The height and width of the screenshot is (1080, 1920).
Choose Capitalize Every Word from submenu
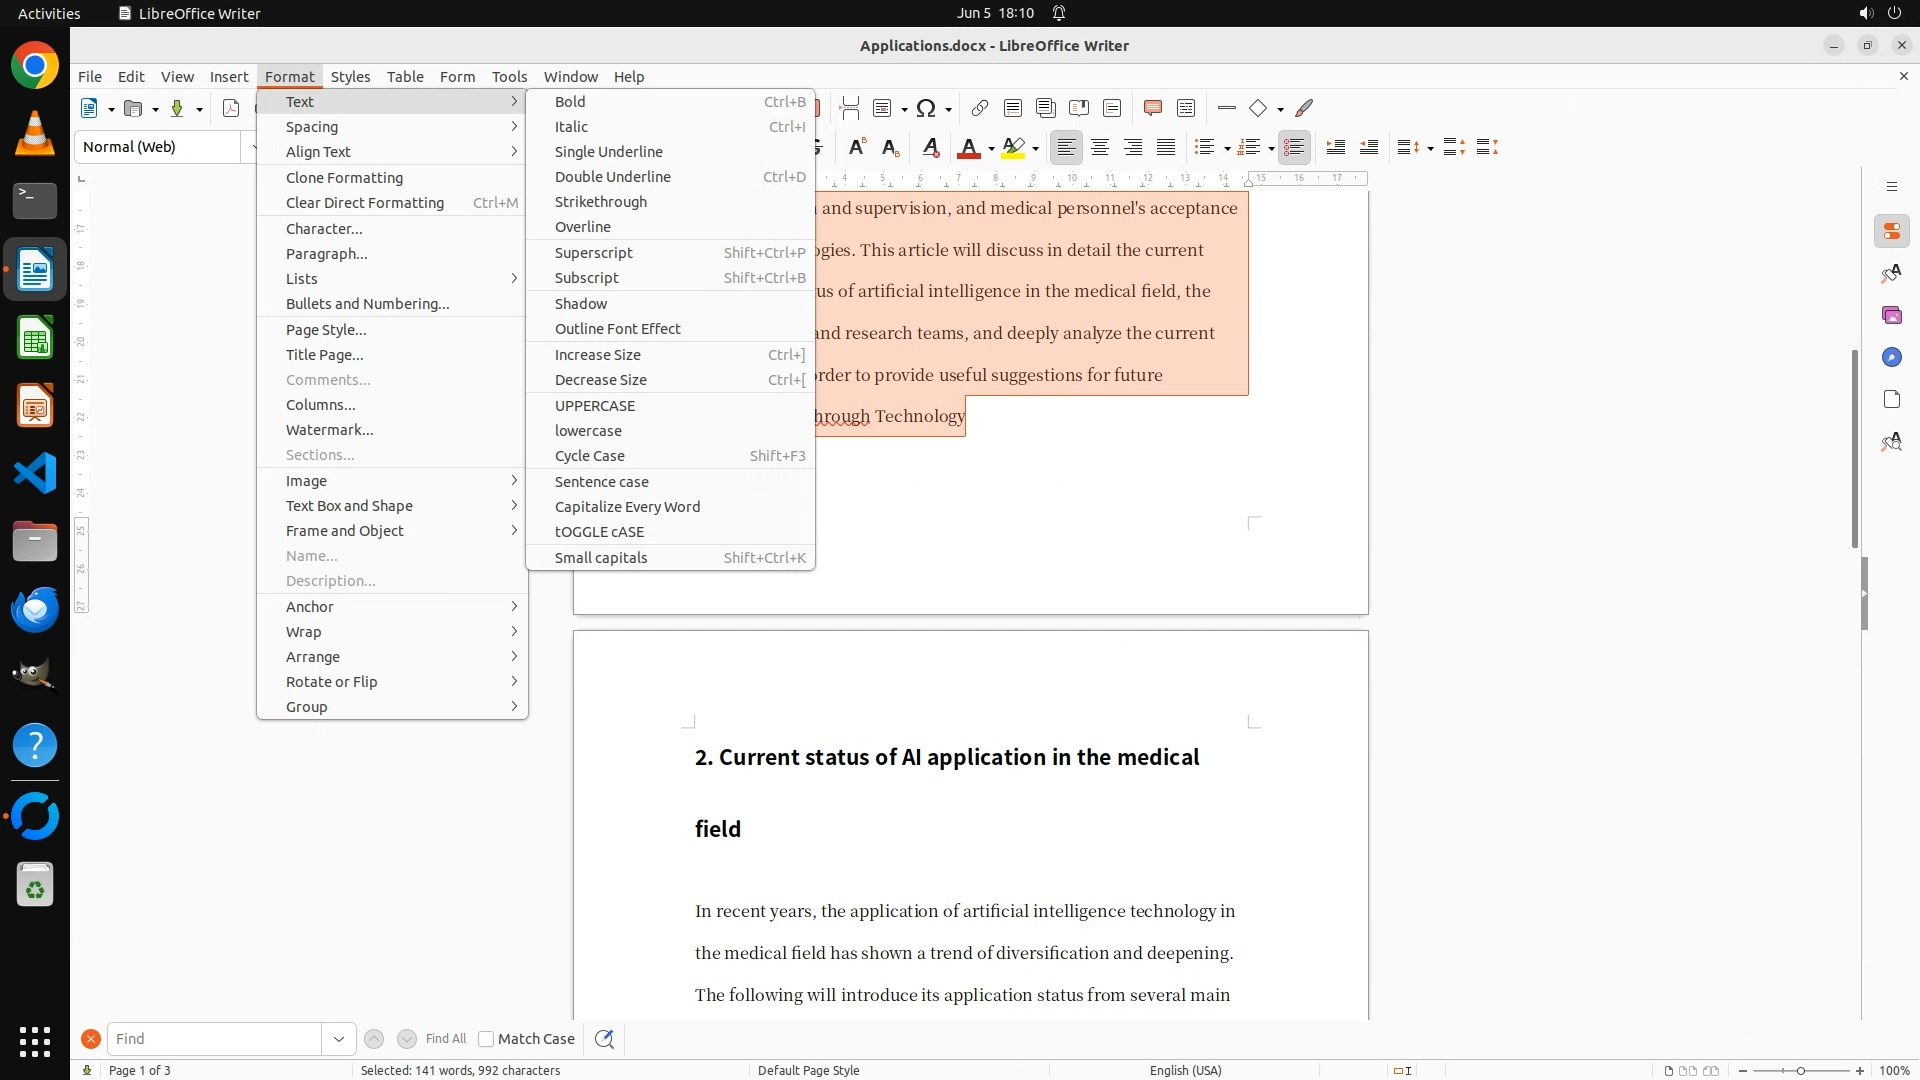[627, 507]
